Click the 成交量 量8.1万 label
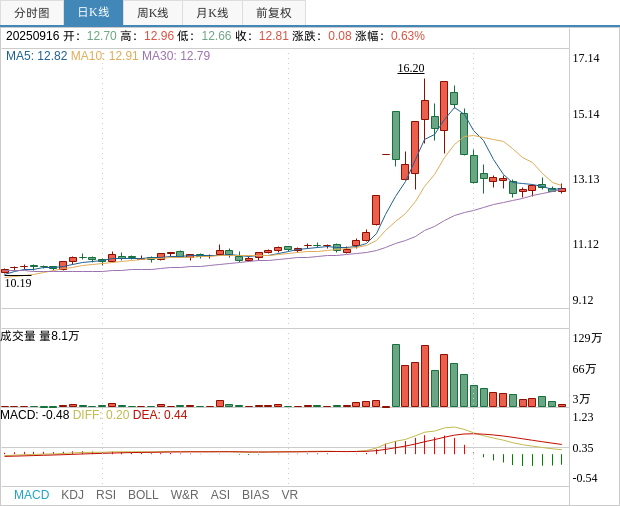Viewport: 620px width, 506px height. [x=40, y=336]
